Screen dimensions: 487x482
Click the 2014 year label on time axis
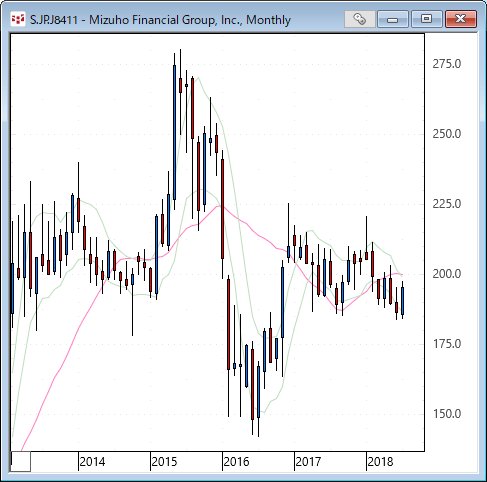pyautogui.click(x=92, y=462)
